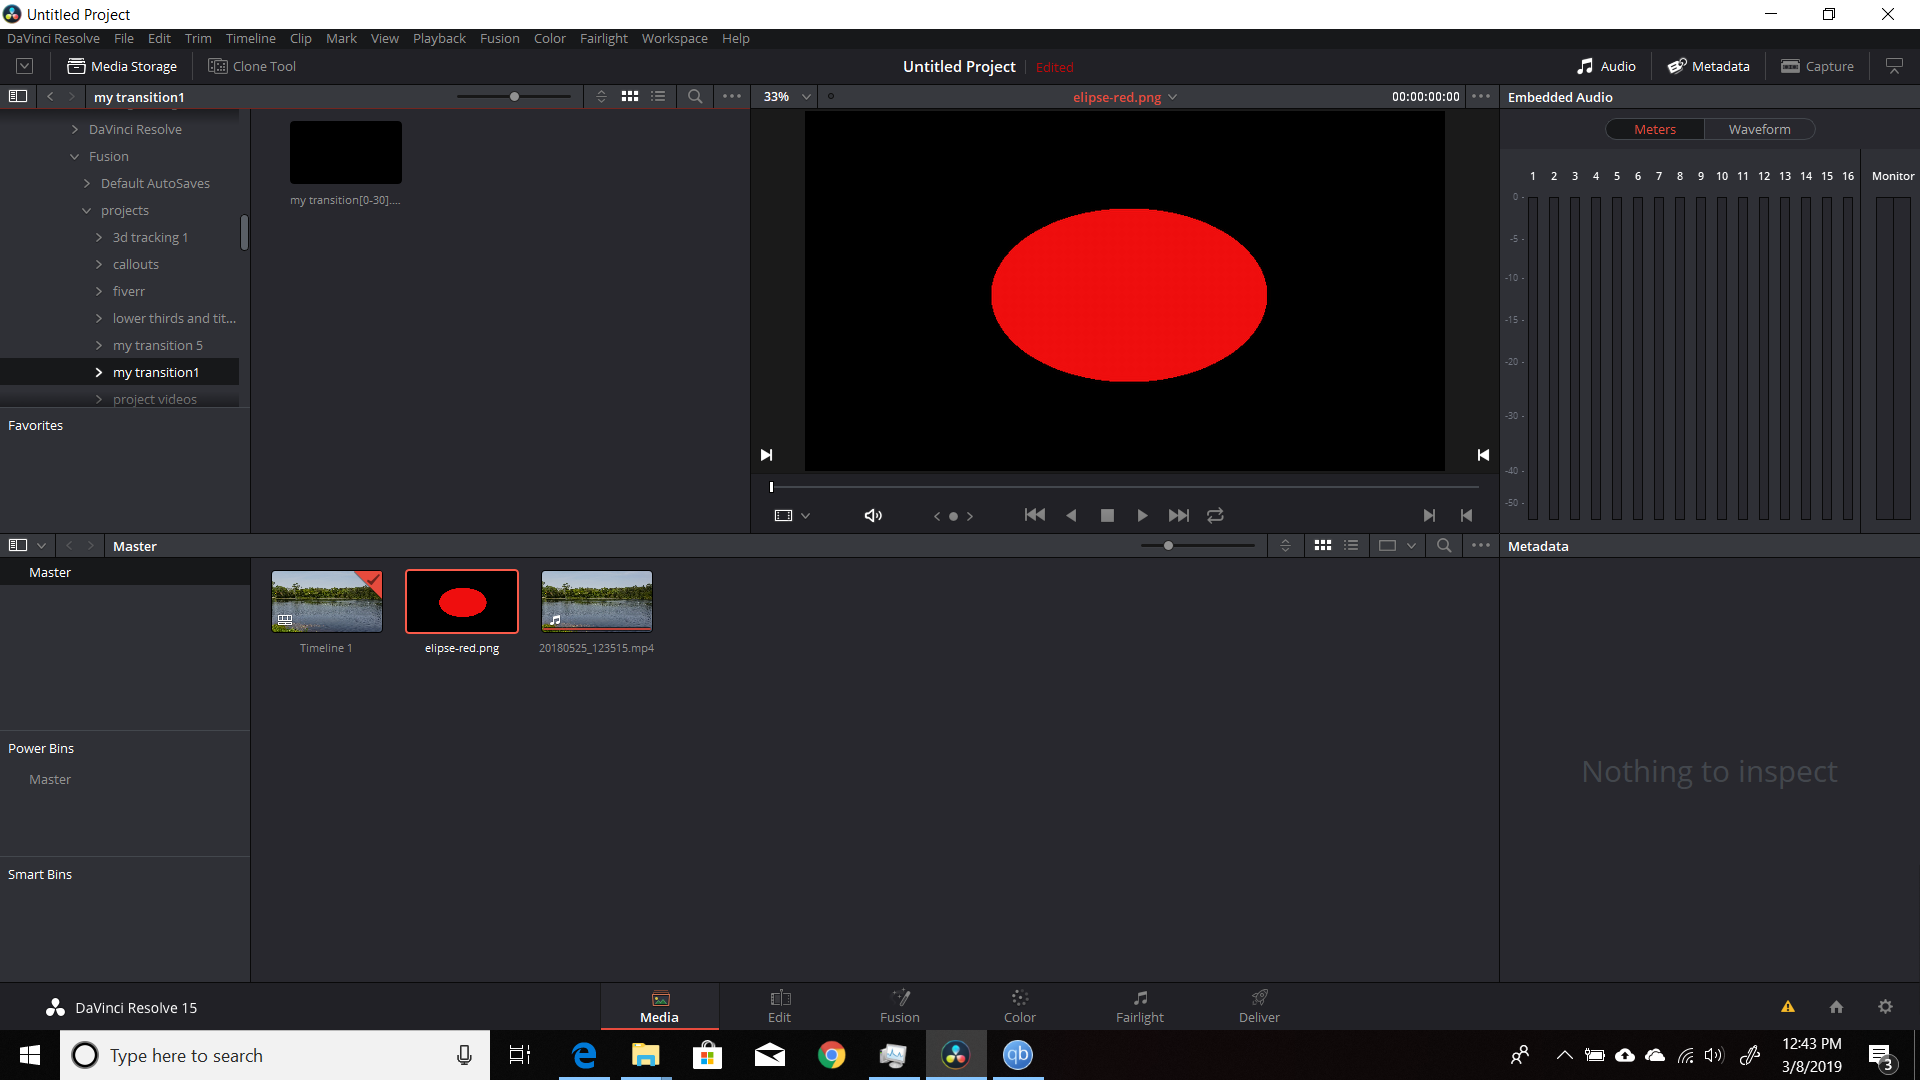Image resolution: width=1920 pixels, height=1080 pixels.
Task: Select the fiverr folder
Action: click(128, 292)
